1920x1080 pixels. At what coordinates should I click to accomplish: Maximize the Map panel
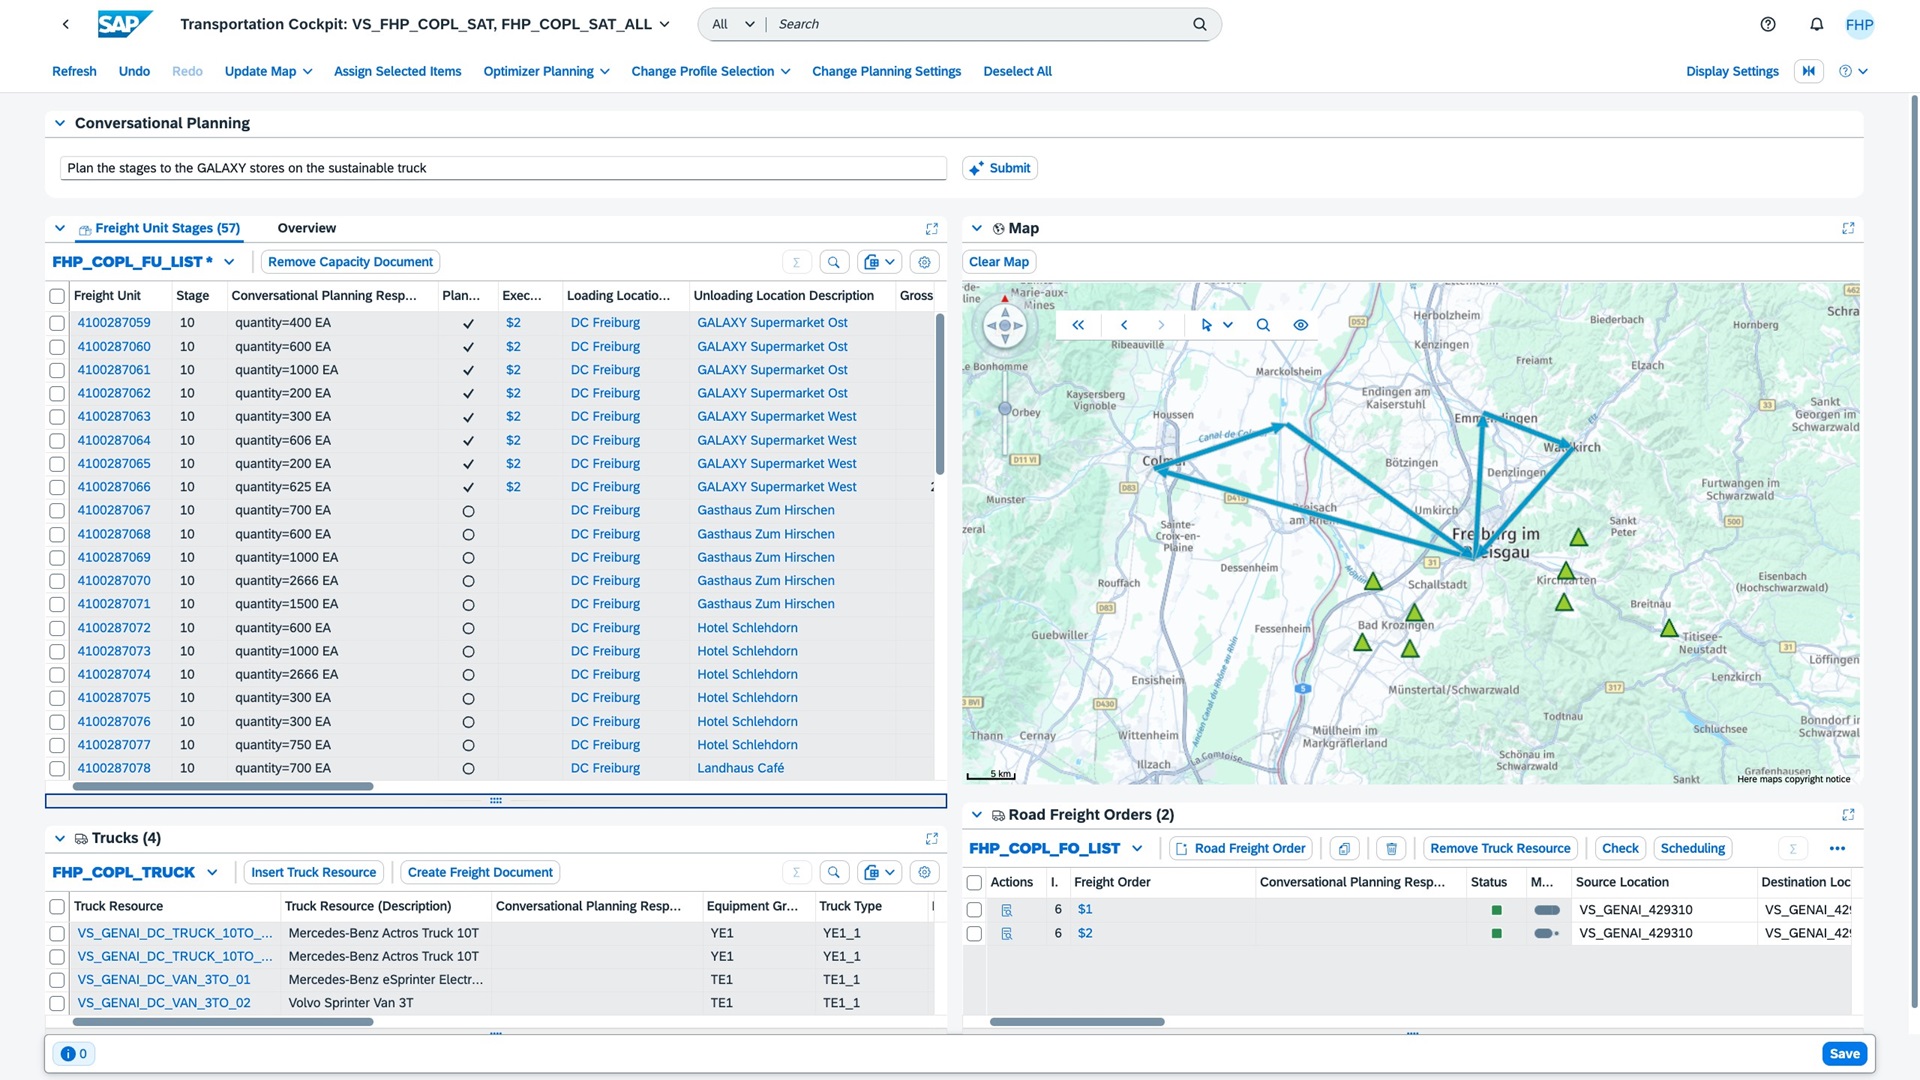[1848, 228]
